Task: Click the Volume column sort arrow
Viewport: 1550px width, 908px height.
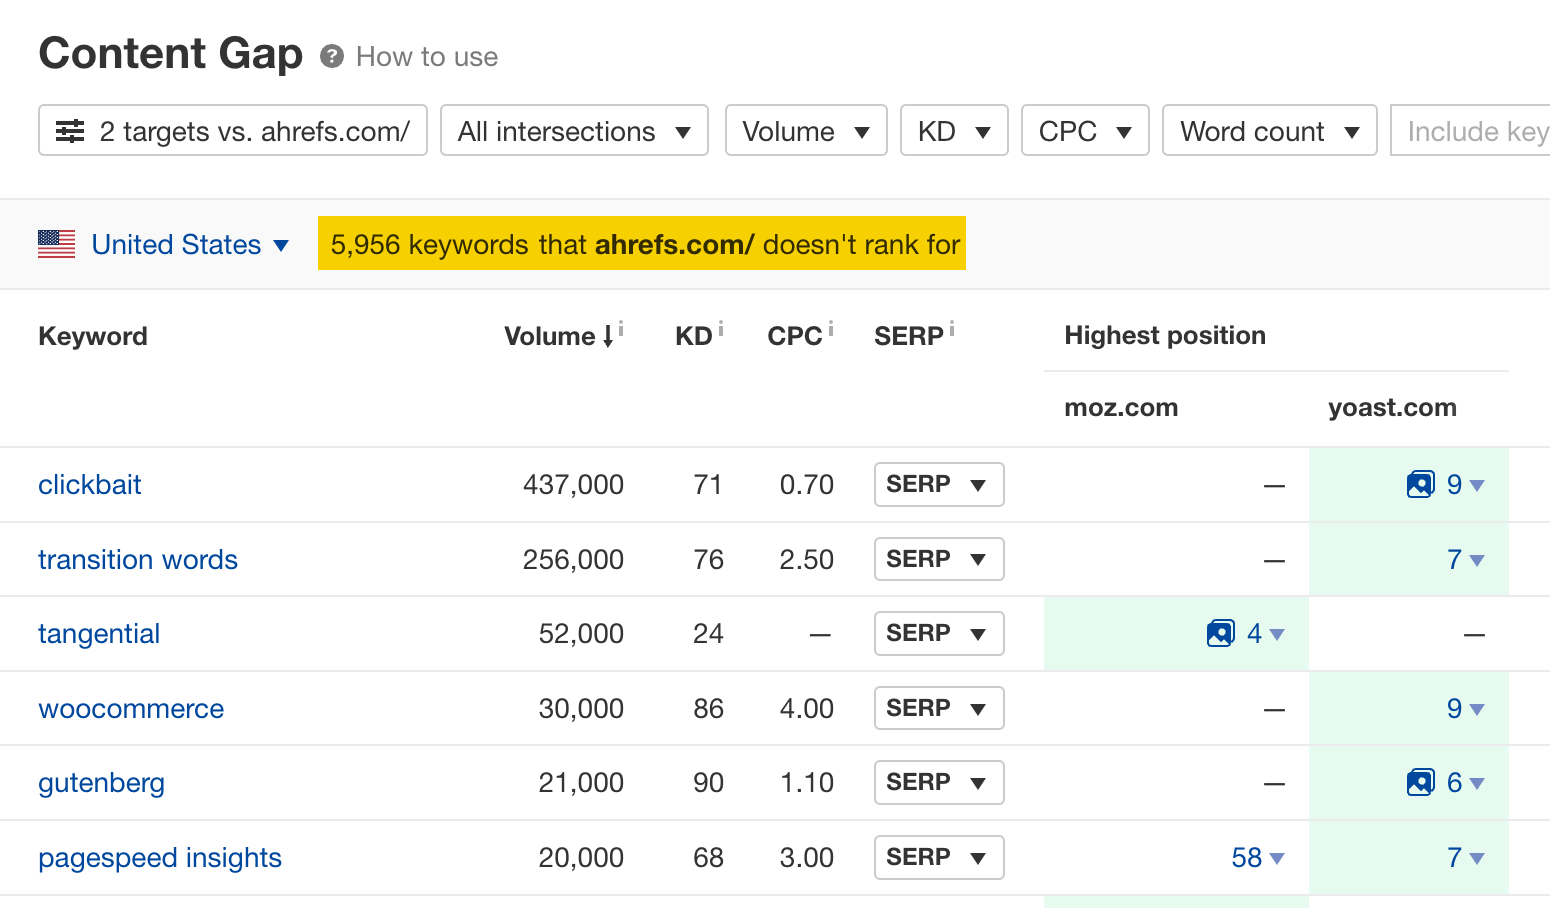Action: [608, 337]
